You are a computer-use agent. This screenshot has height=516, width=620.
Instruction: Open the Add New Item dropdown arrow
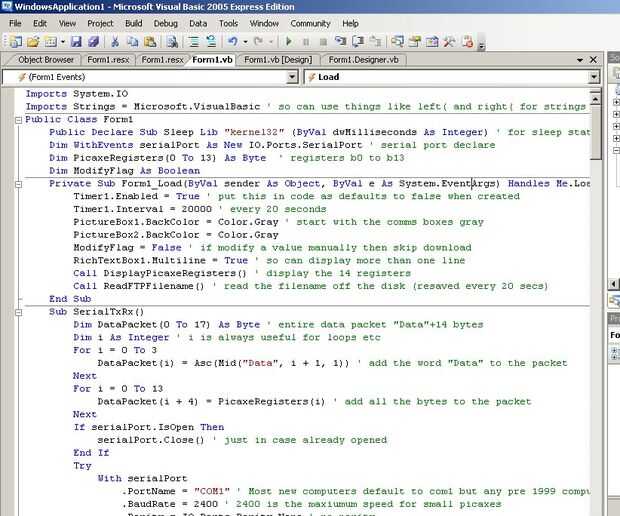[62, 42]
